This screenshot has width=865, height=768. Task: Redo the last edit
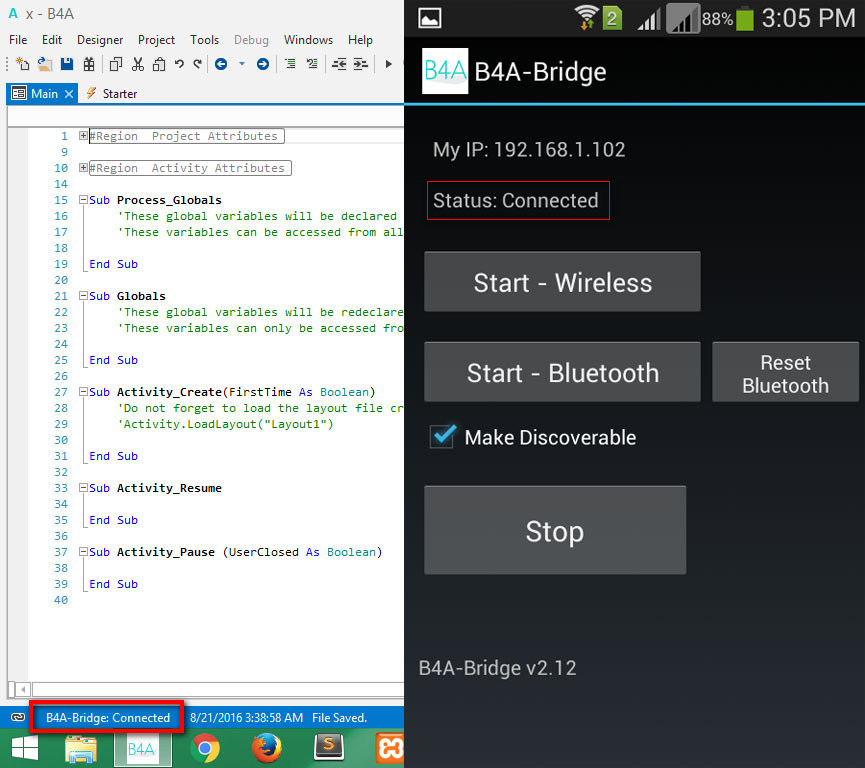click(x=197, y=64)
